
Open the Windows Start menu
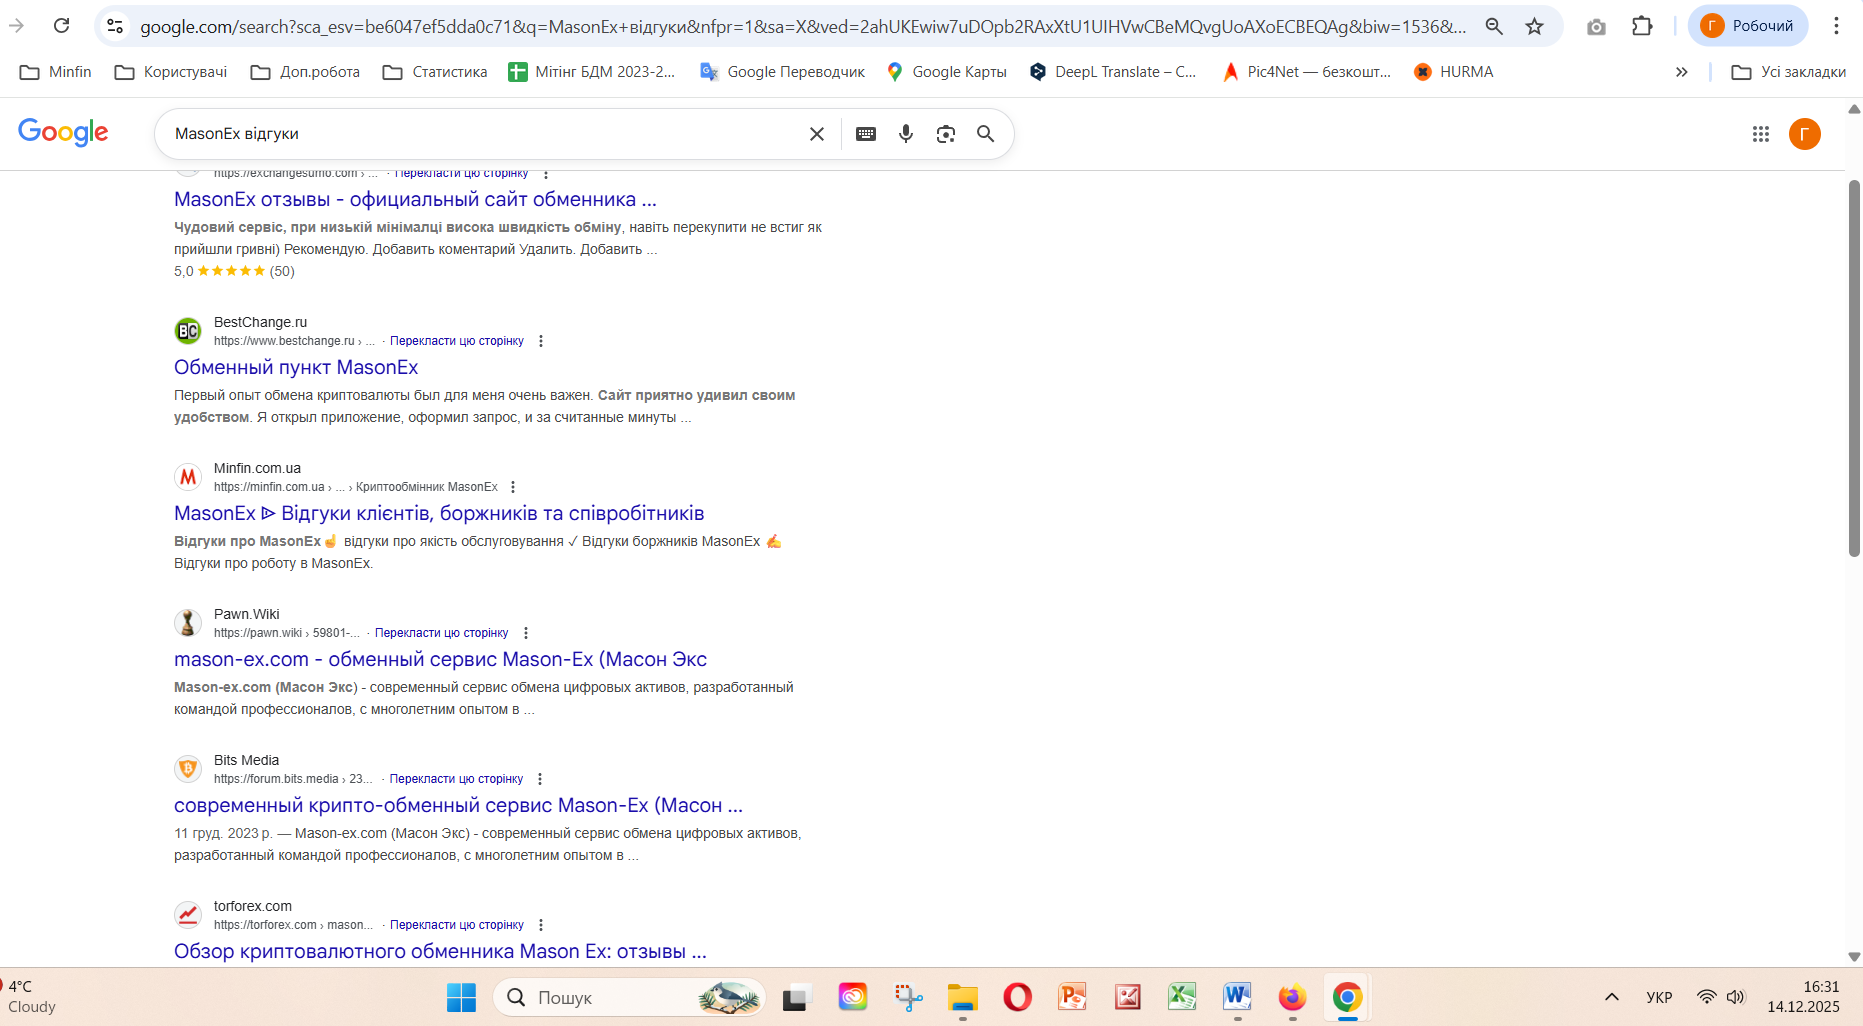(x=461, y=997)
